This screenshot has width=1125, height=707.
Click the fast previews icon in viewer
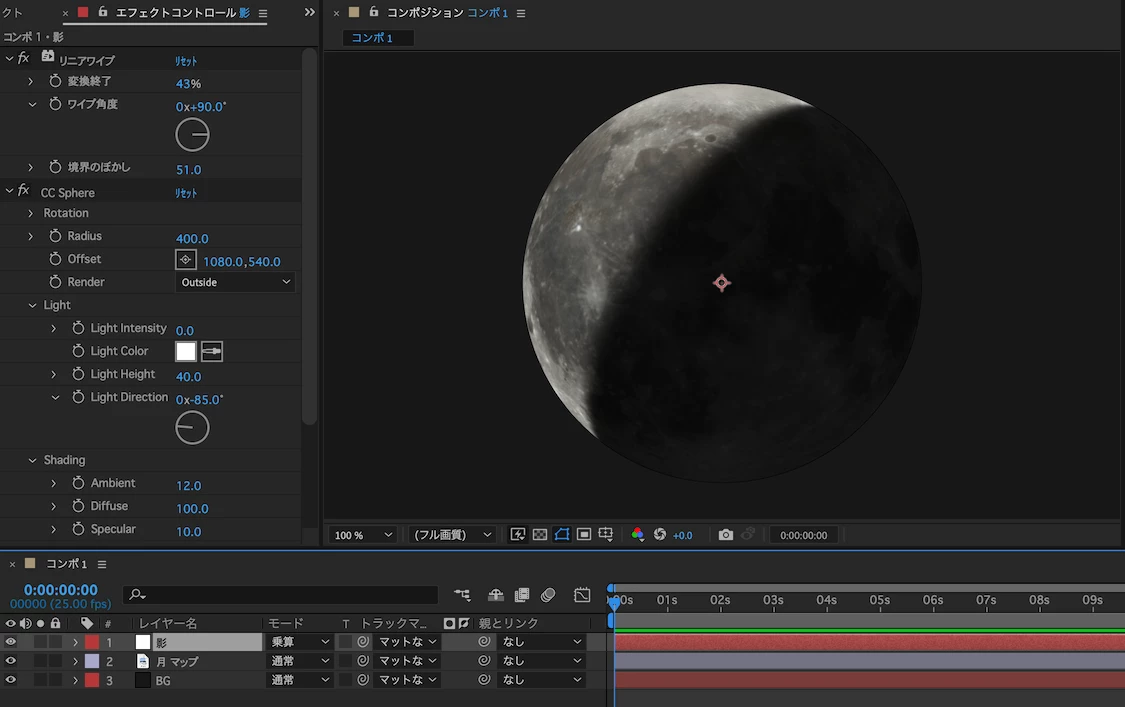coord(518,535)
